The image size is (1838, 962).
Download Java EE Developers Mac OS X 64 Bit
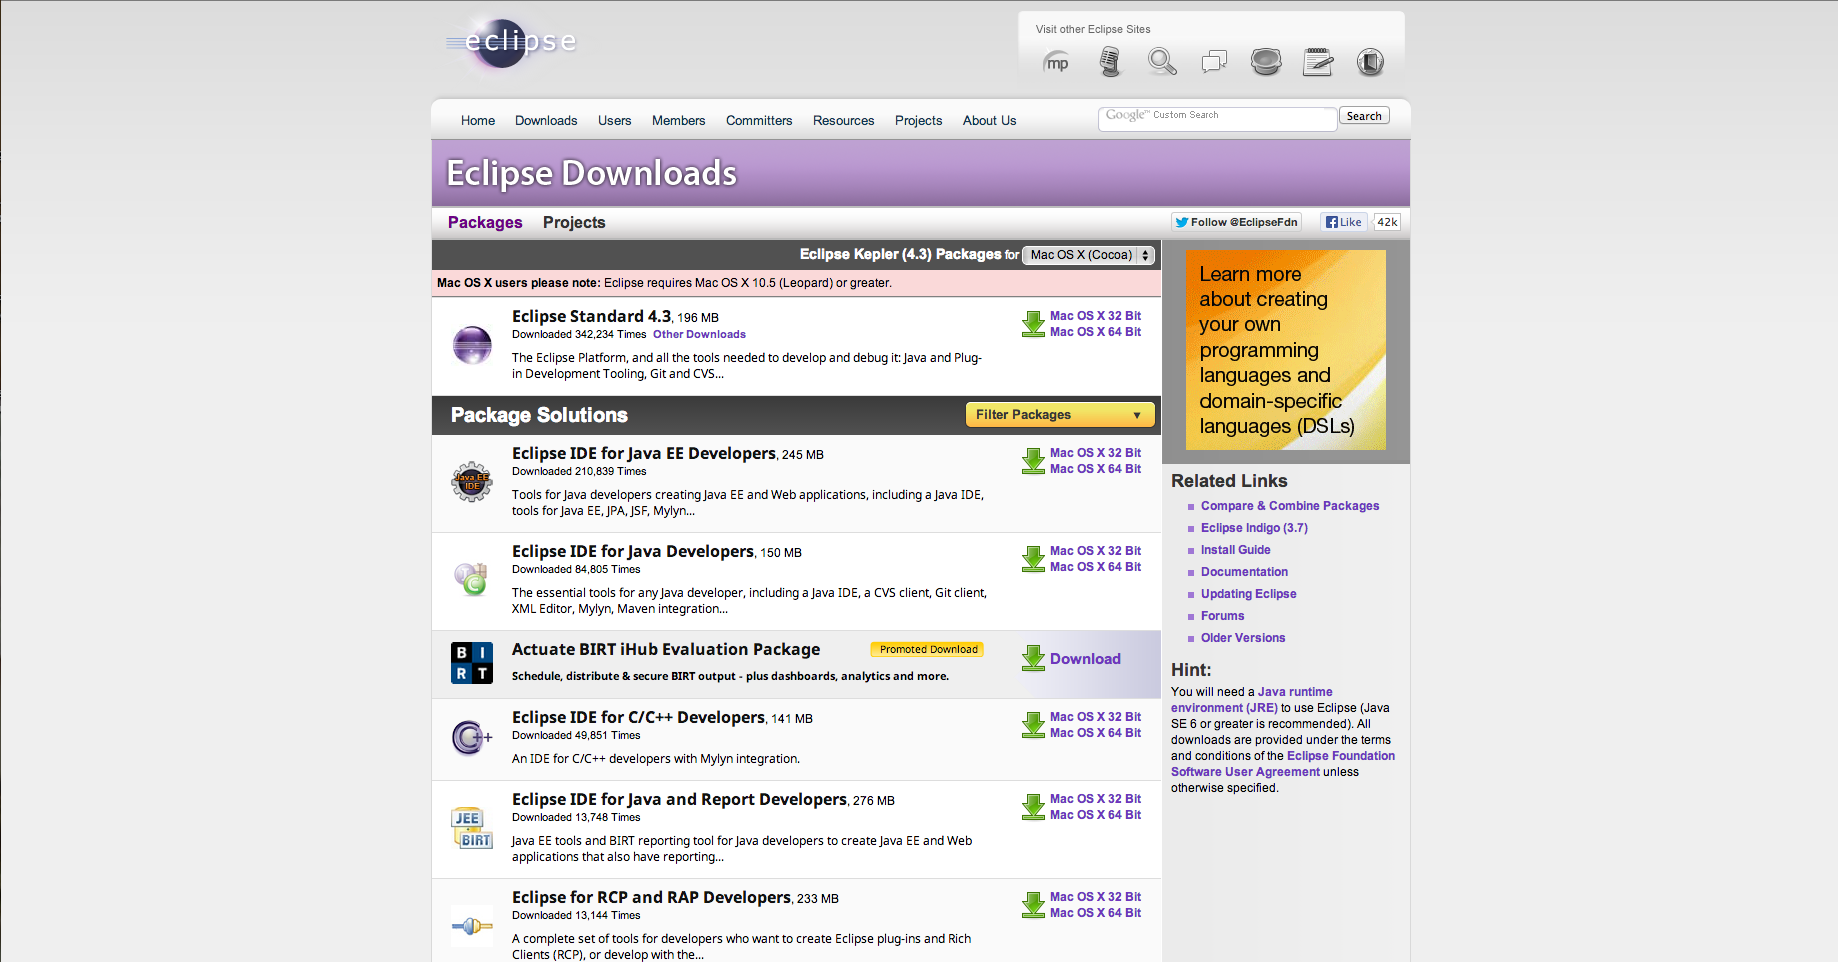click(x=1095, y=469)
